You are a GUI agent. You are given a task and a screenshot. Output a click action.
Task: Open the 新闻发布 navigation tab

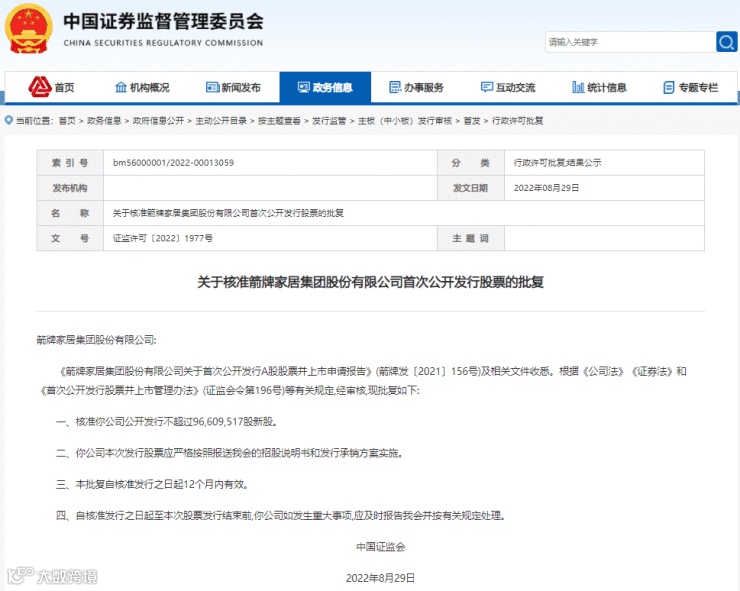click(234, 87)
